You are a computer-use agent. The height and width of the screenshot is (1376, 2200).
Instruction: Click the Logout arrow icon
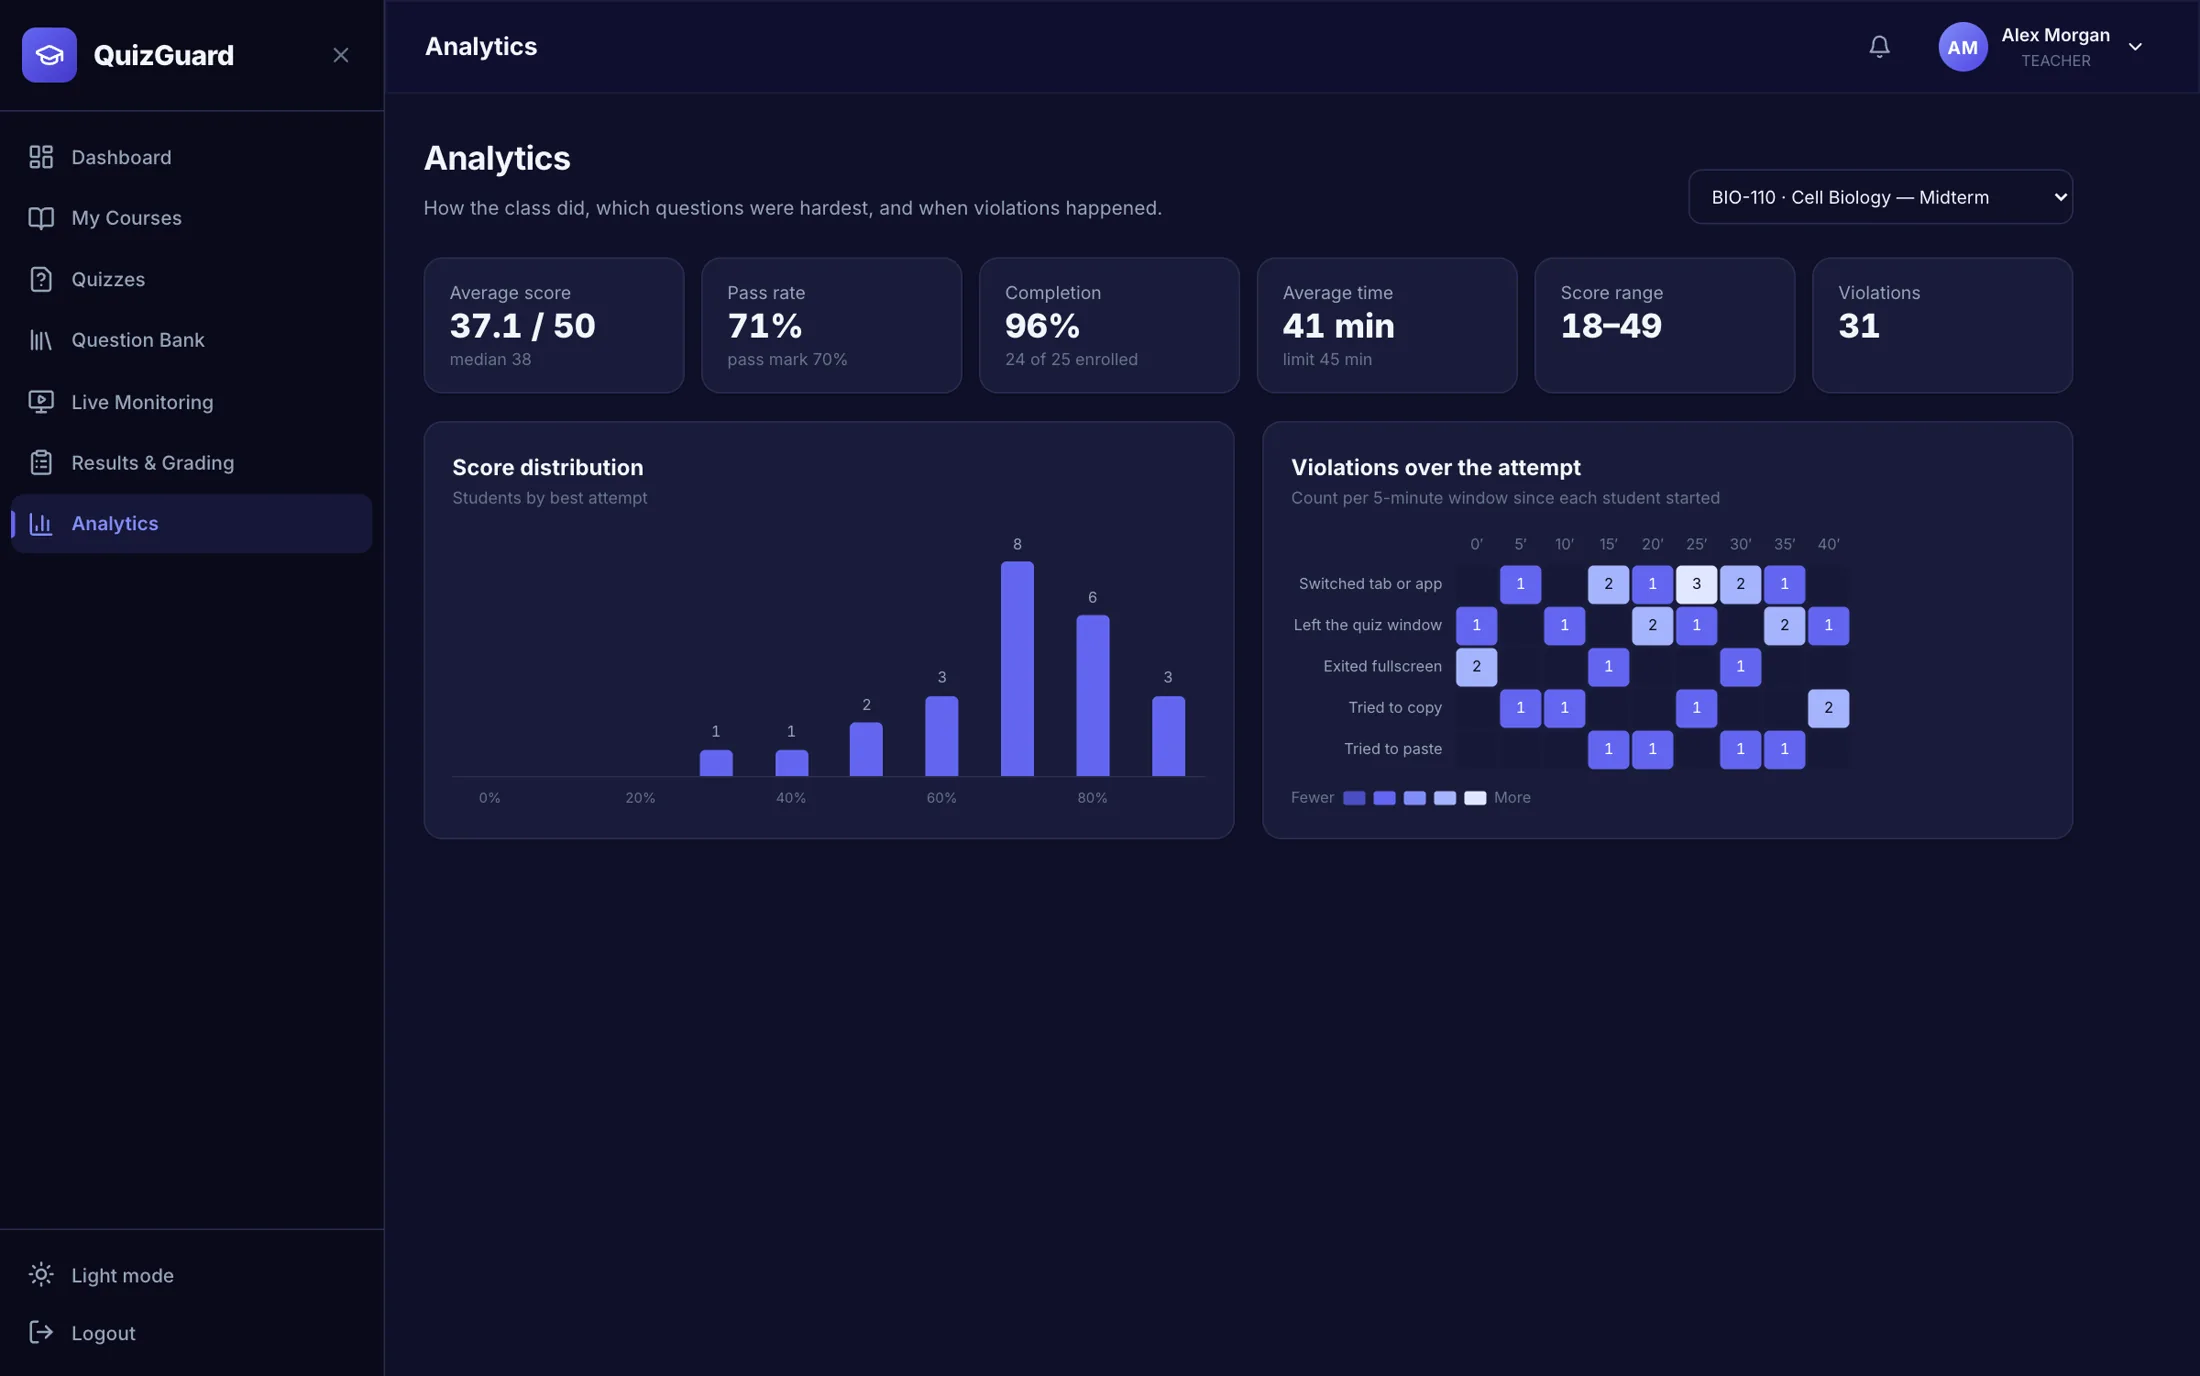tap(41, 1333)
